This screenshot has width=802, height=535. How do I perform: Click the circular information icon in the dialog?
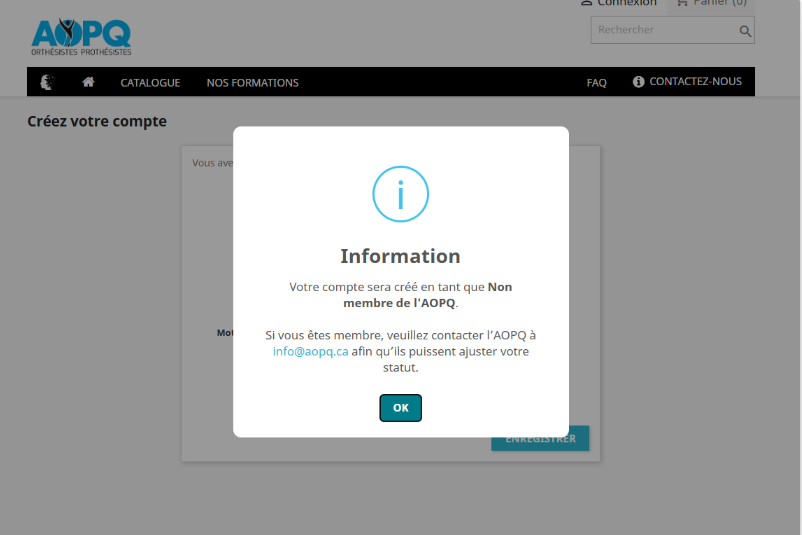point(400,194)
